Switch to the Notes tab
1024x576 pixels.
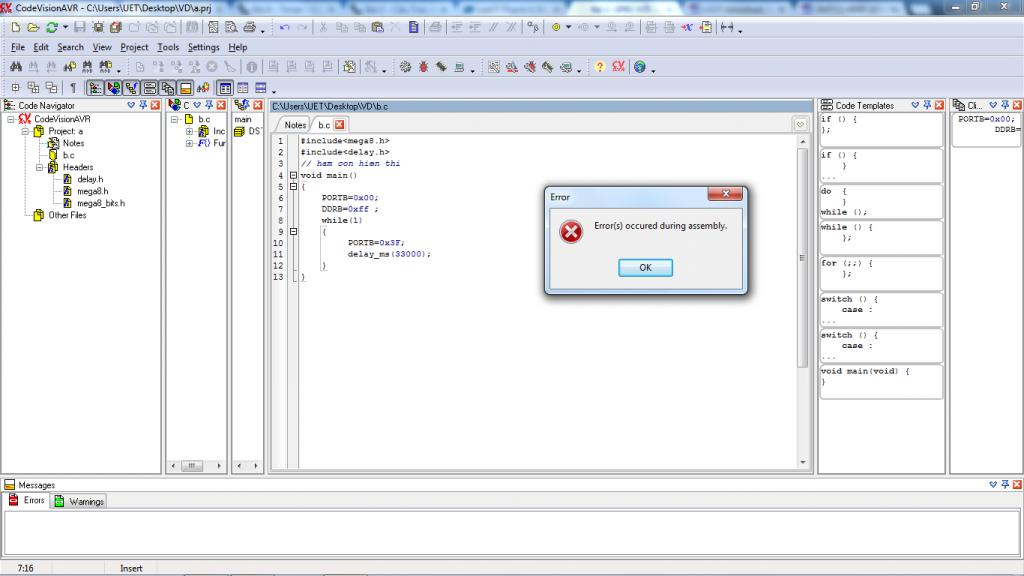click(295, 125)
